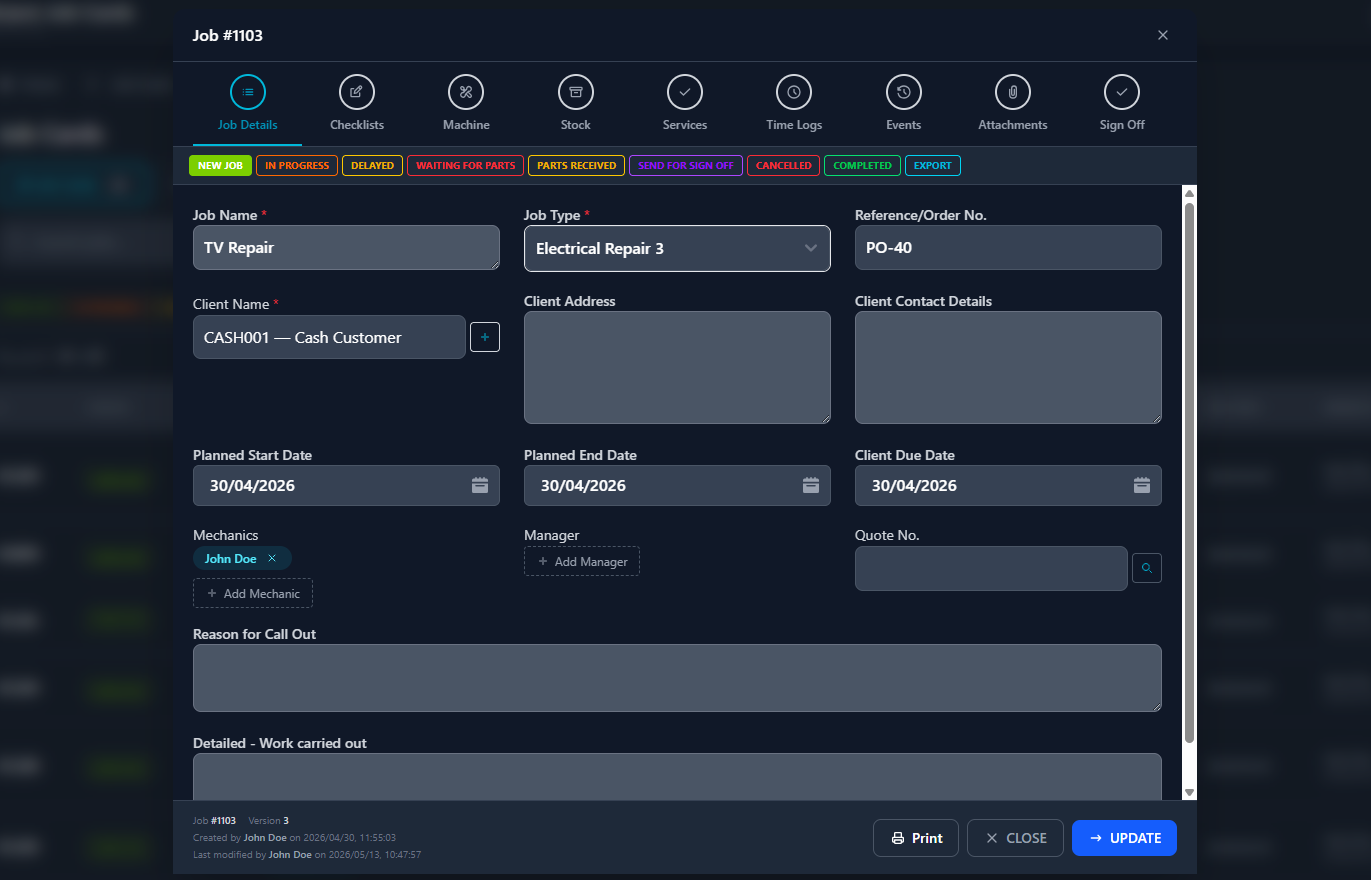The image size is (1371, 880).
Task: Remove John Doe from Mechanics
Action: pos(272,559)
